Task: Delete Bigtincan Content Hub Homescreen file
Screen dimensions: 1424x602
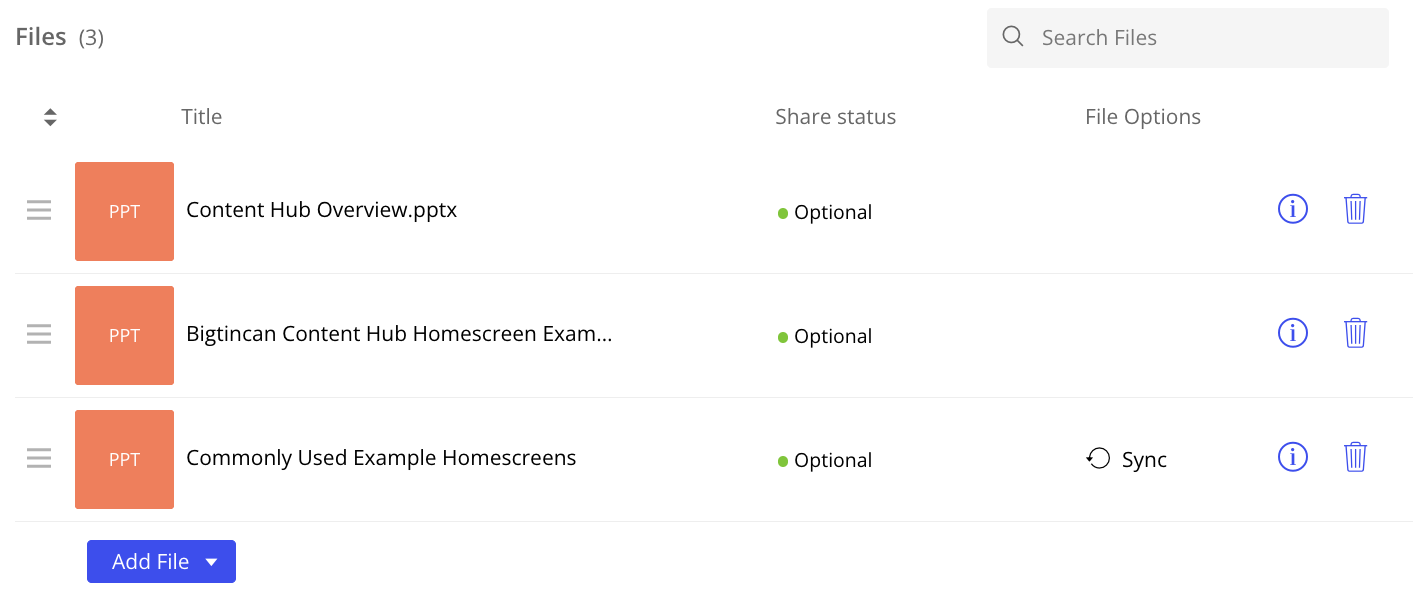Action: [1355, 333]
